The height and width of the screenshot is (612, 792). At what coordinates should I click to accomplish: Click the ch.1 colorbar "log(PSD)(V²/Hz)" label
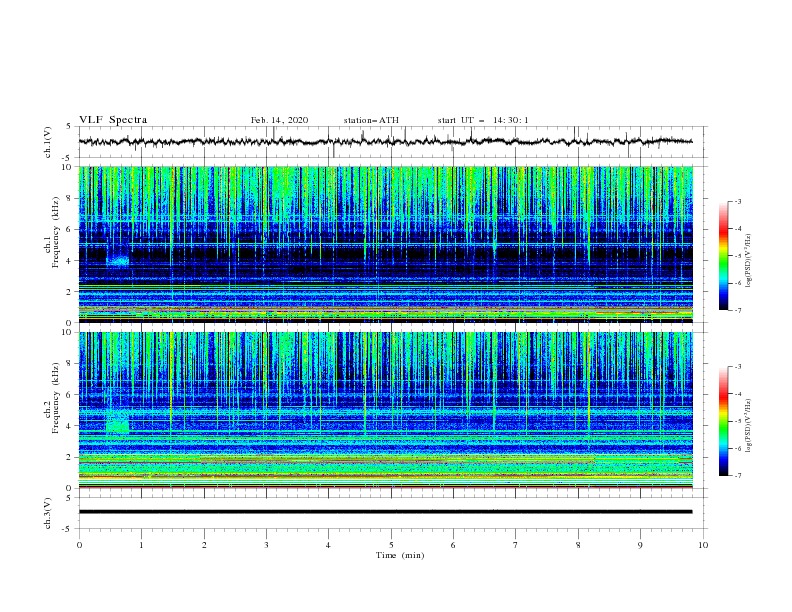pos(748,261)
